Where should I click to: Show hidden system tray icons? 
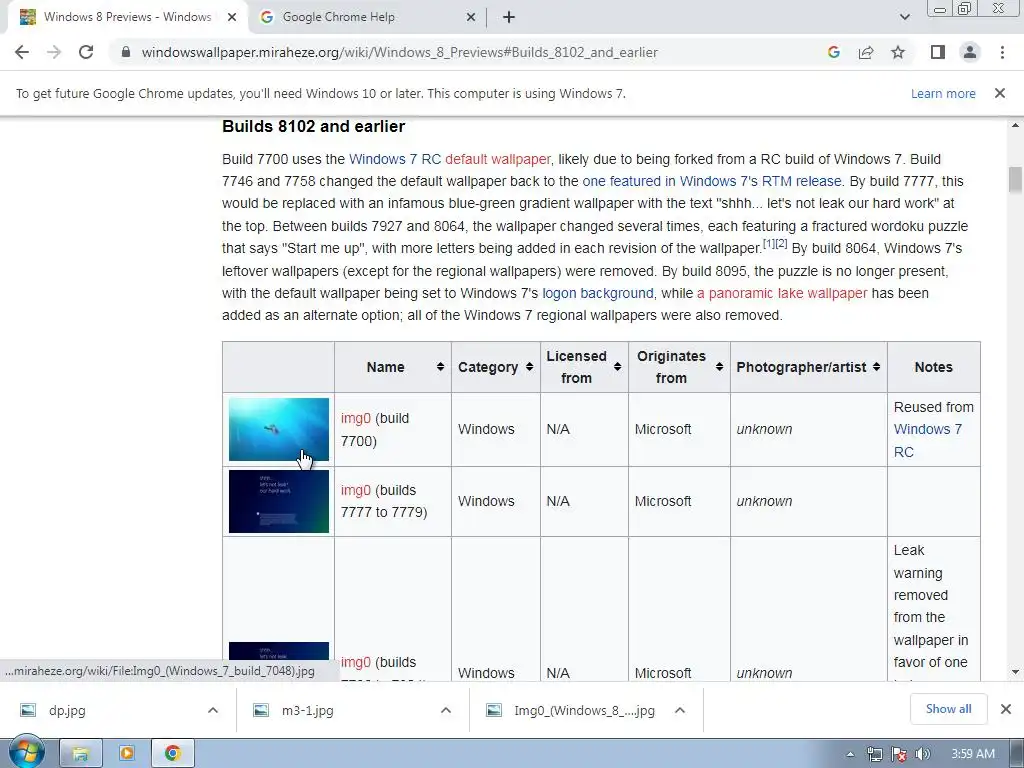point(850,754)
